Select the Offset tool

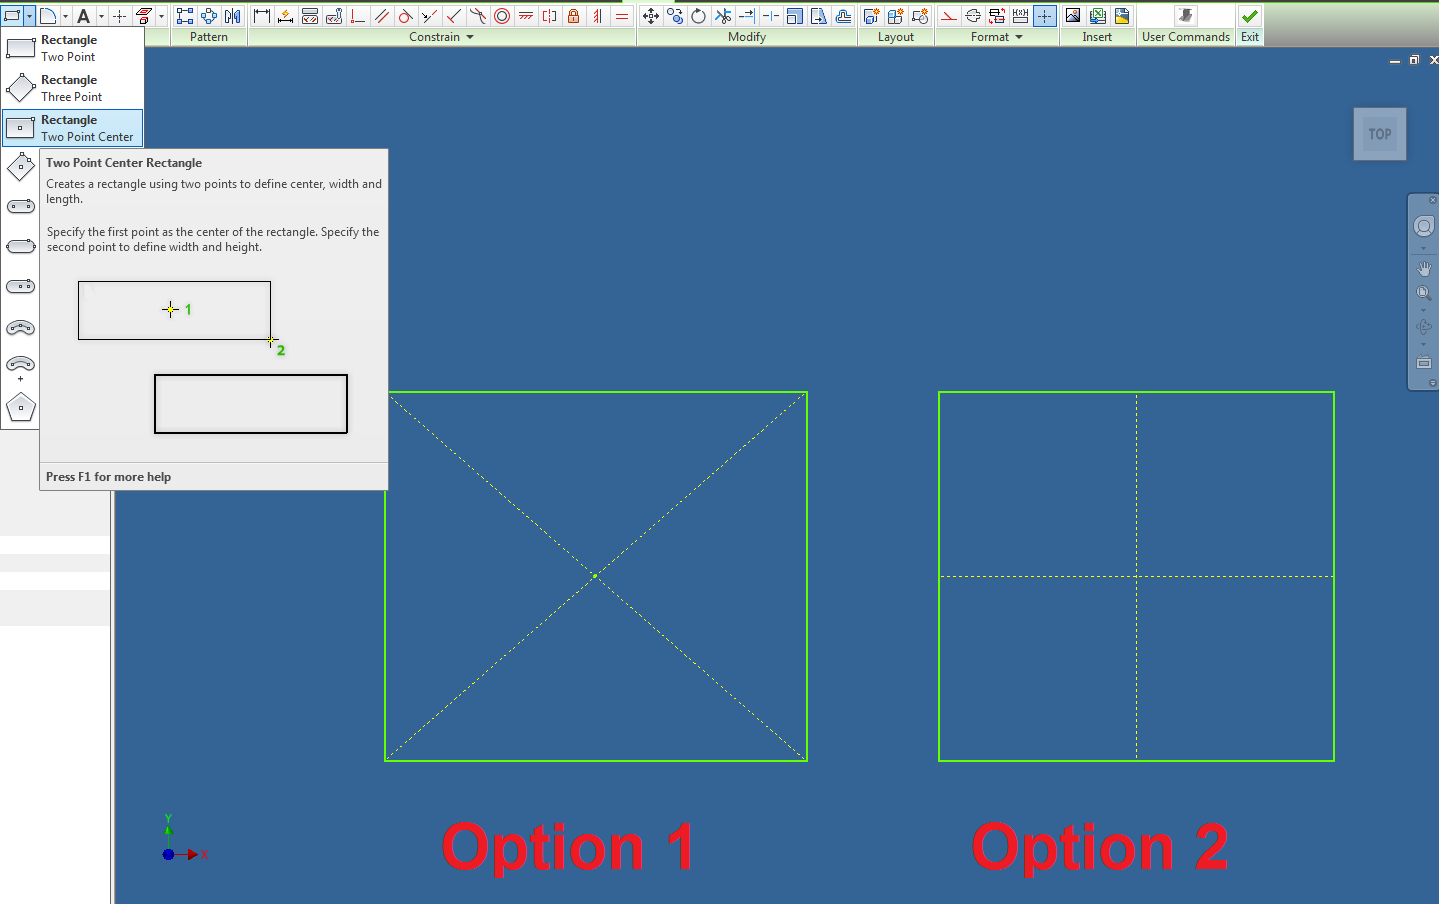[x=844, y=15]
